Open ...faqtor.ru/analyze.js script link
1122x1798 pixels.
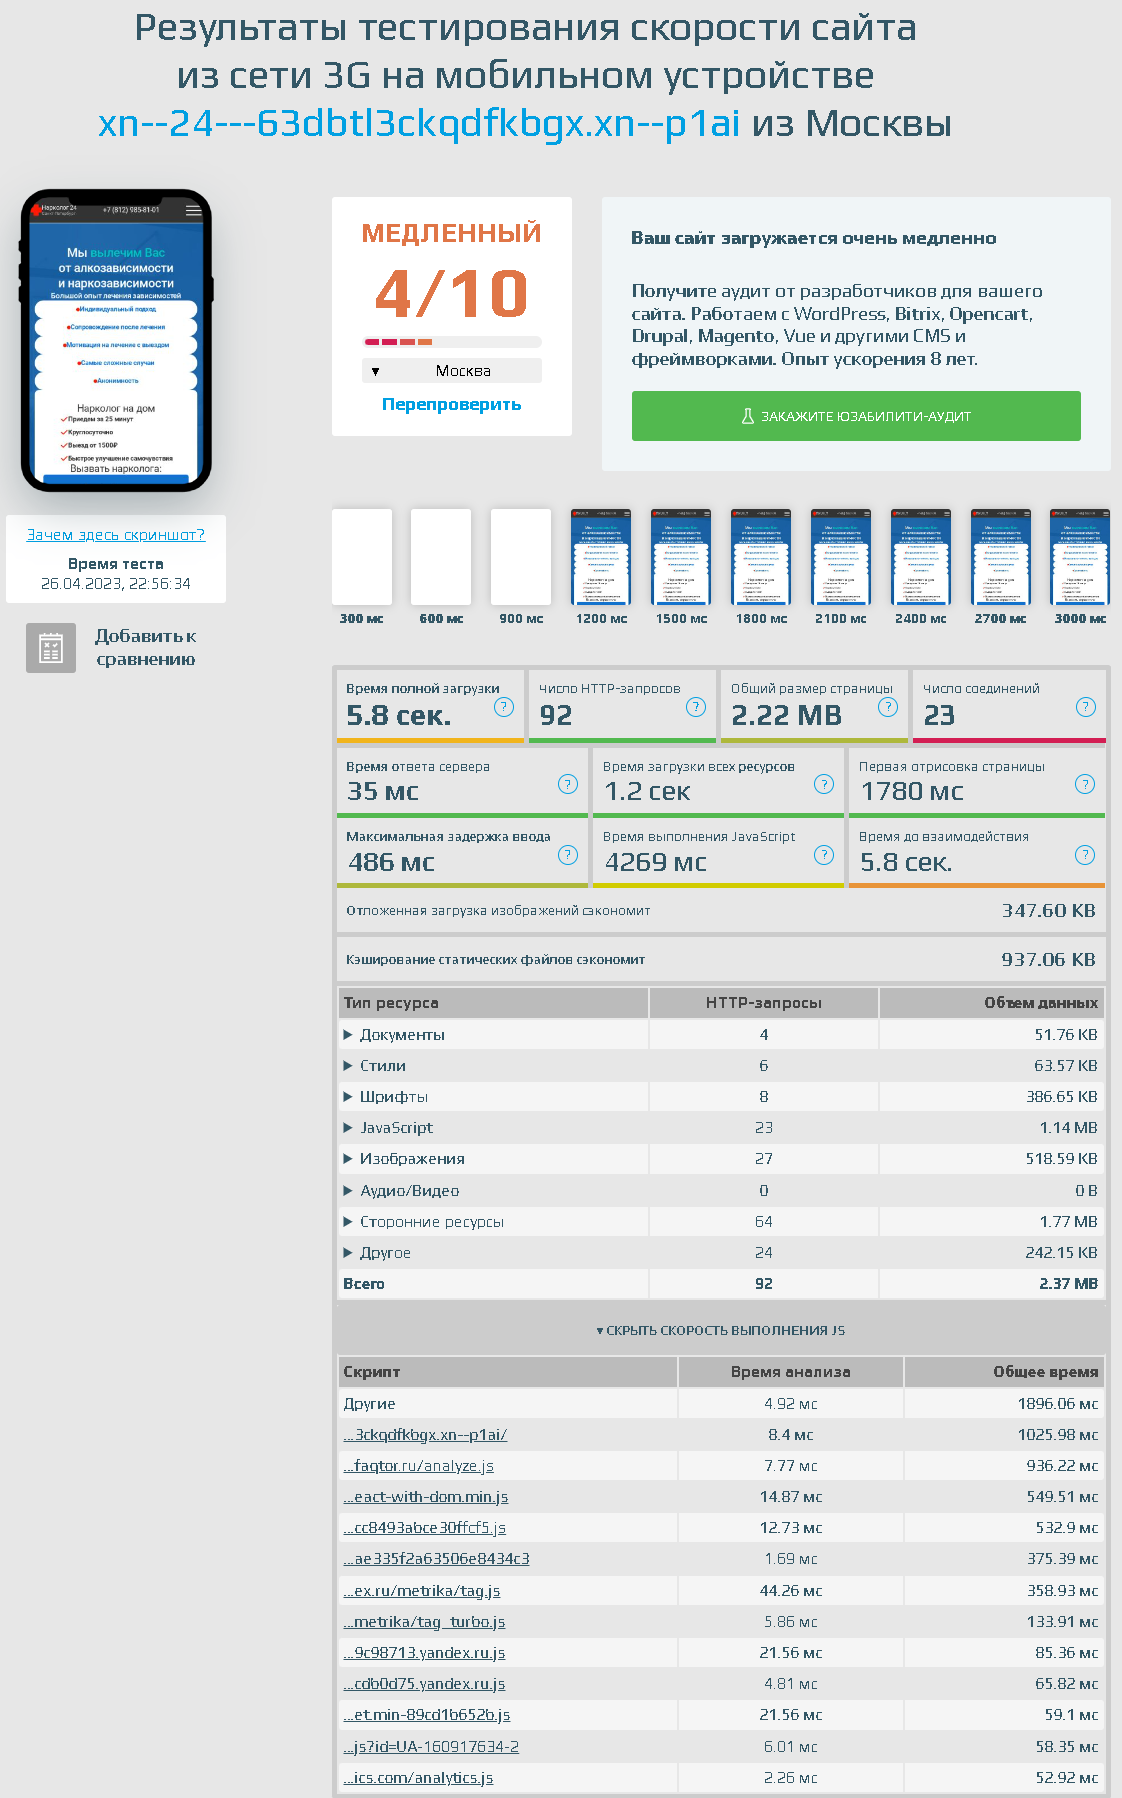419,1466
